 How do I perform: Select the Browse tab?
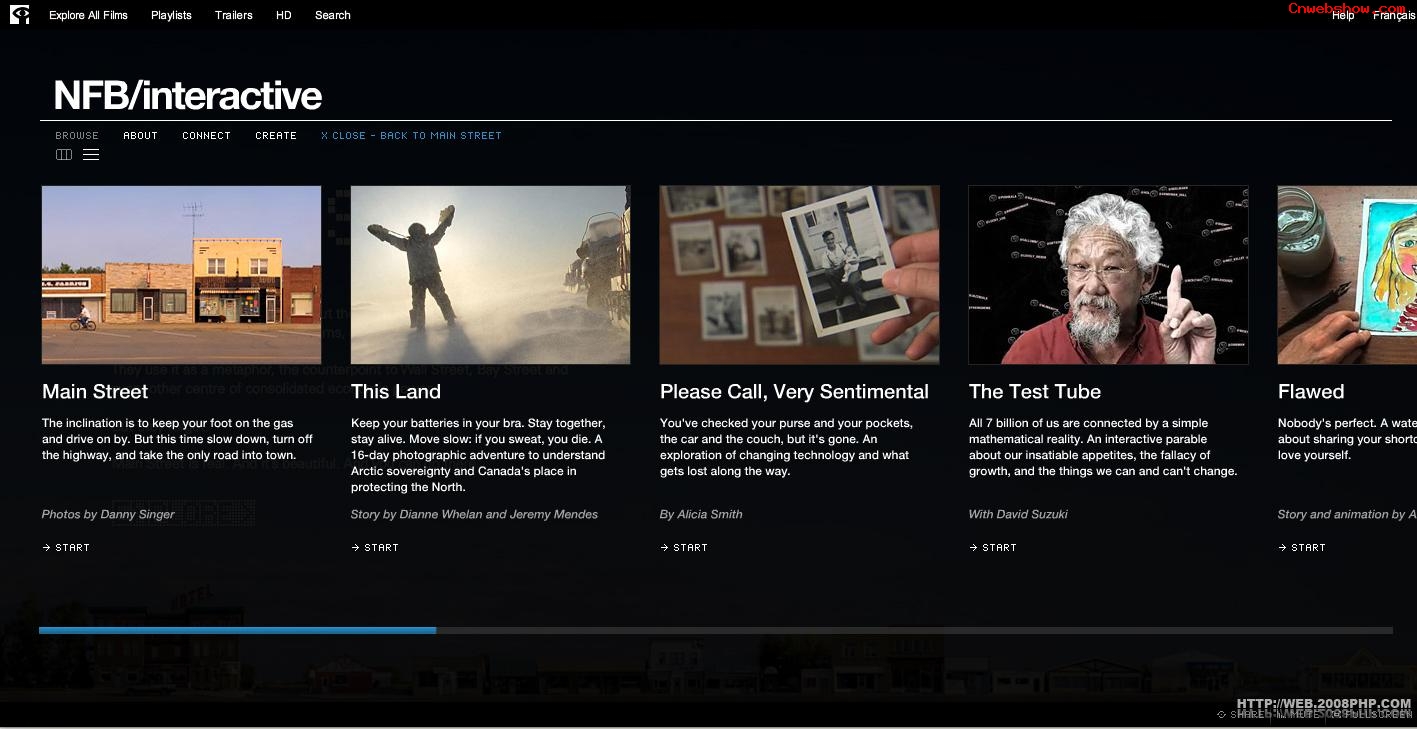[x=77, y=135]
